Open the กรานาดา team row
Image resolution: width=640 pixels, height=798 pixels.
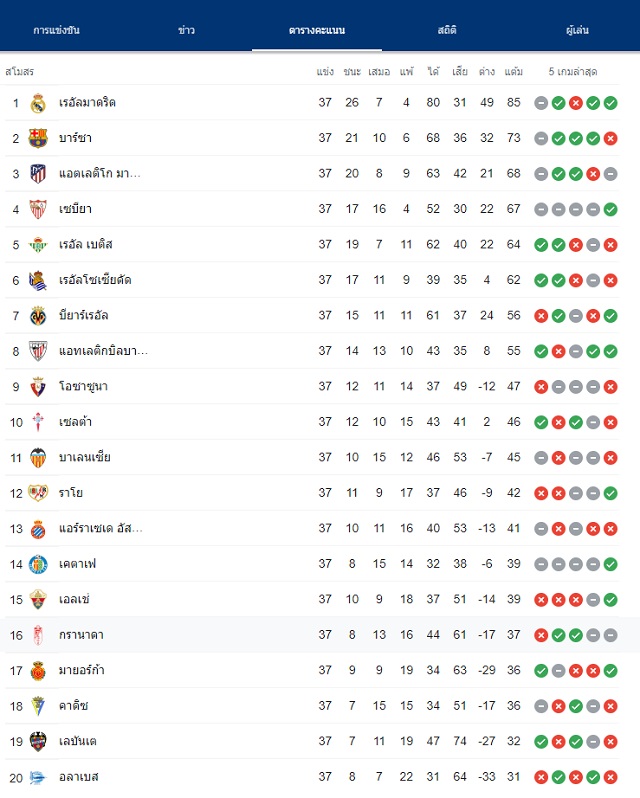tap(320, 635)
